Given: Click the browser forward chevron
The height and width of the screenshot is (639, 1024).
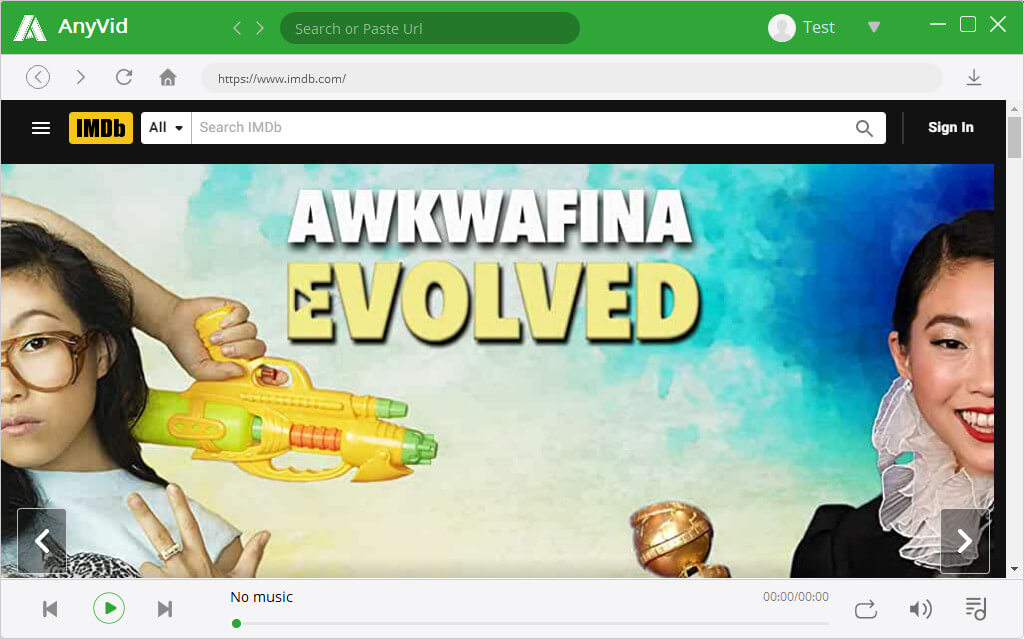Looking at the screenshot, I should [80, 77].
